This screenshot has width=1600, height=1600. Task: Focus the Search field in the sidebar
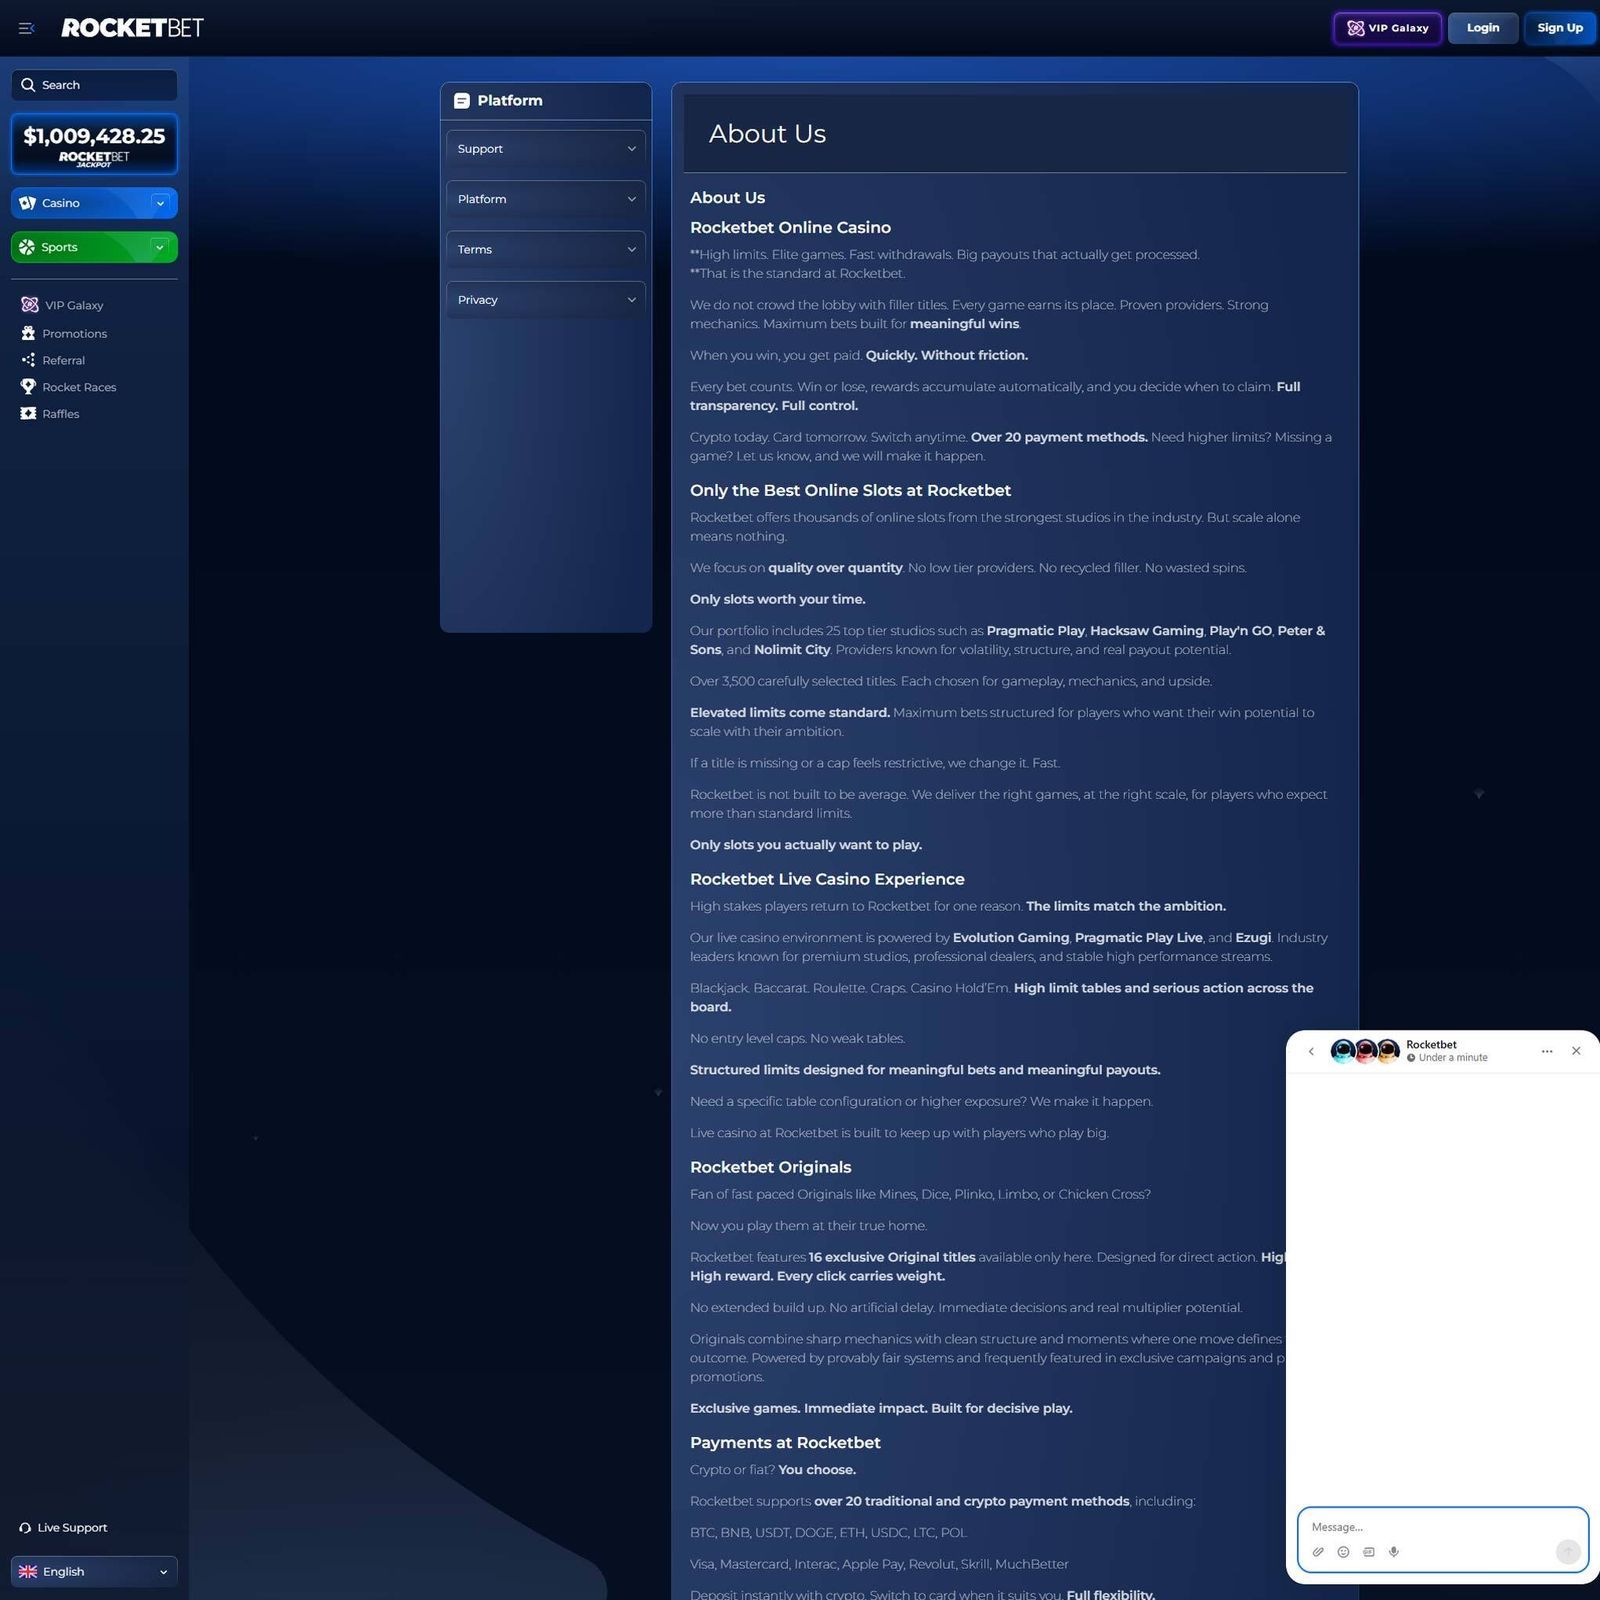click(94, 85)
